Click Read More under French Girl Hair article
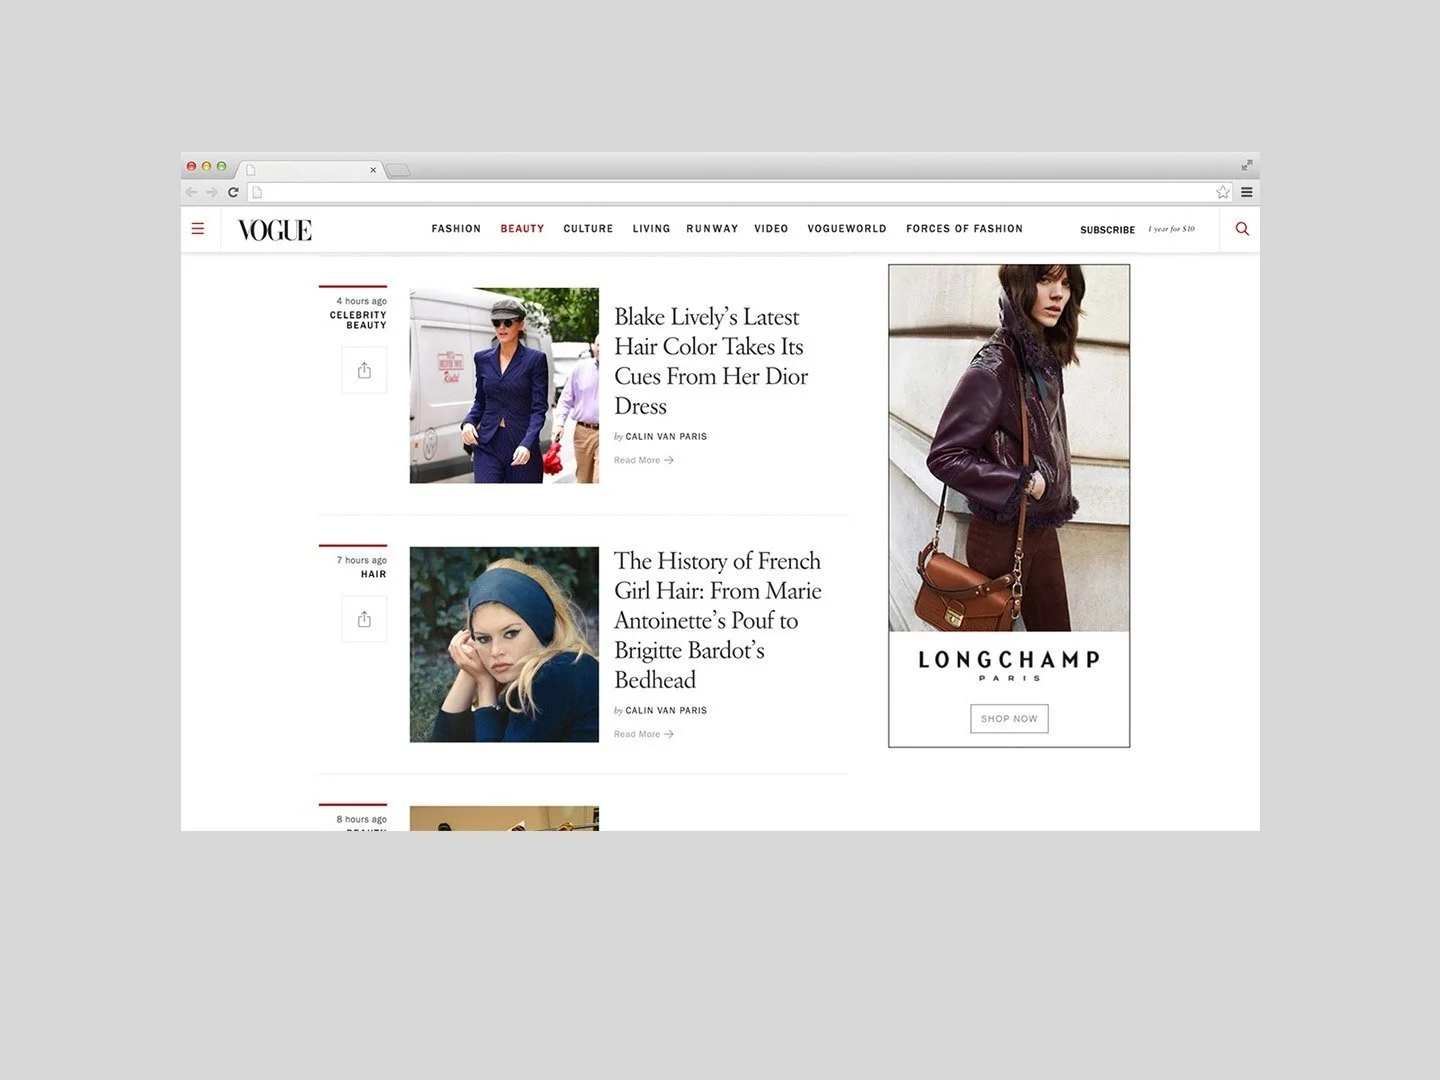This screenshot has height=1080, width=1440. point(644,734)
